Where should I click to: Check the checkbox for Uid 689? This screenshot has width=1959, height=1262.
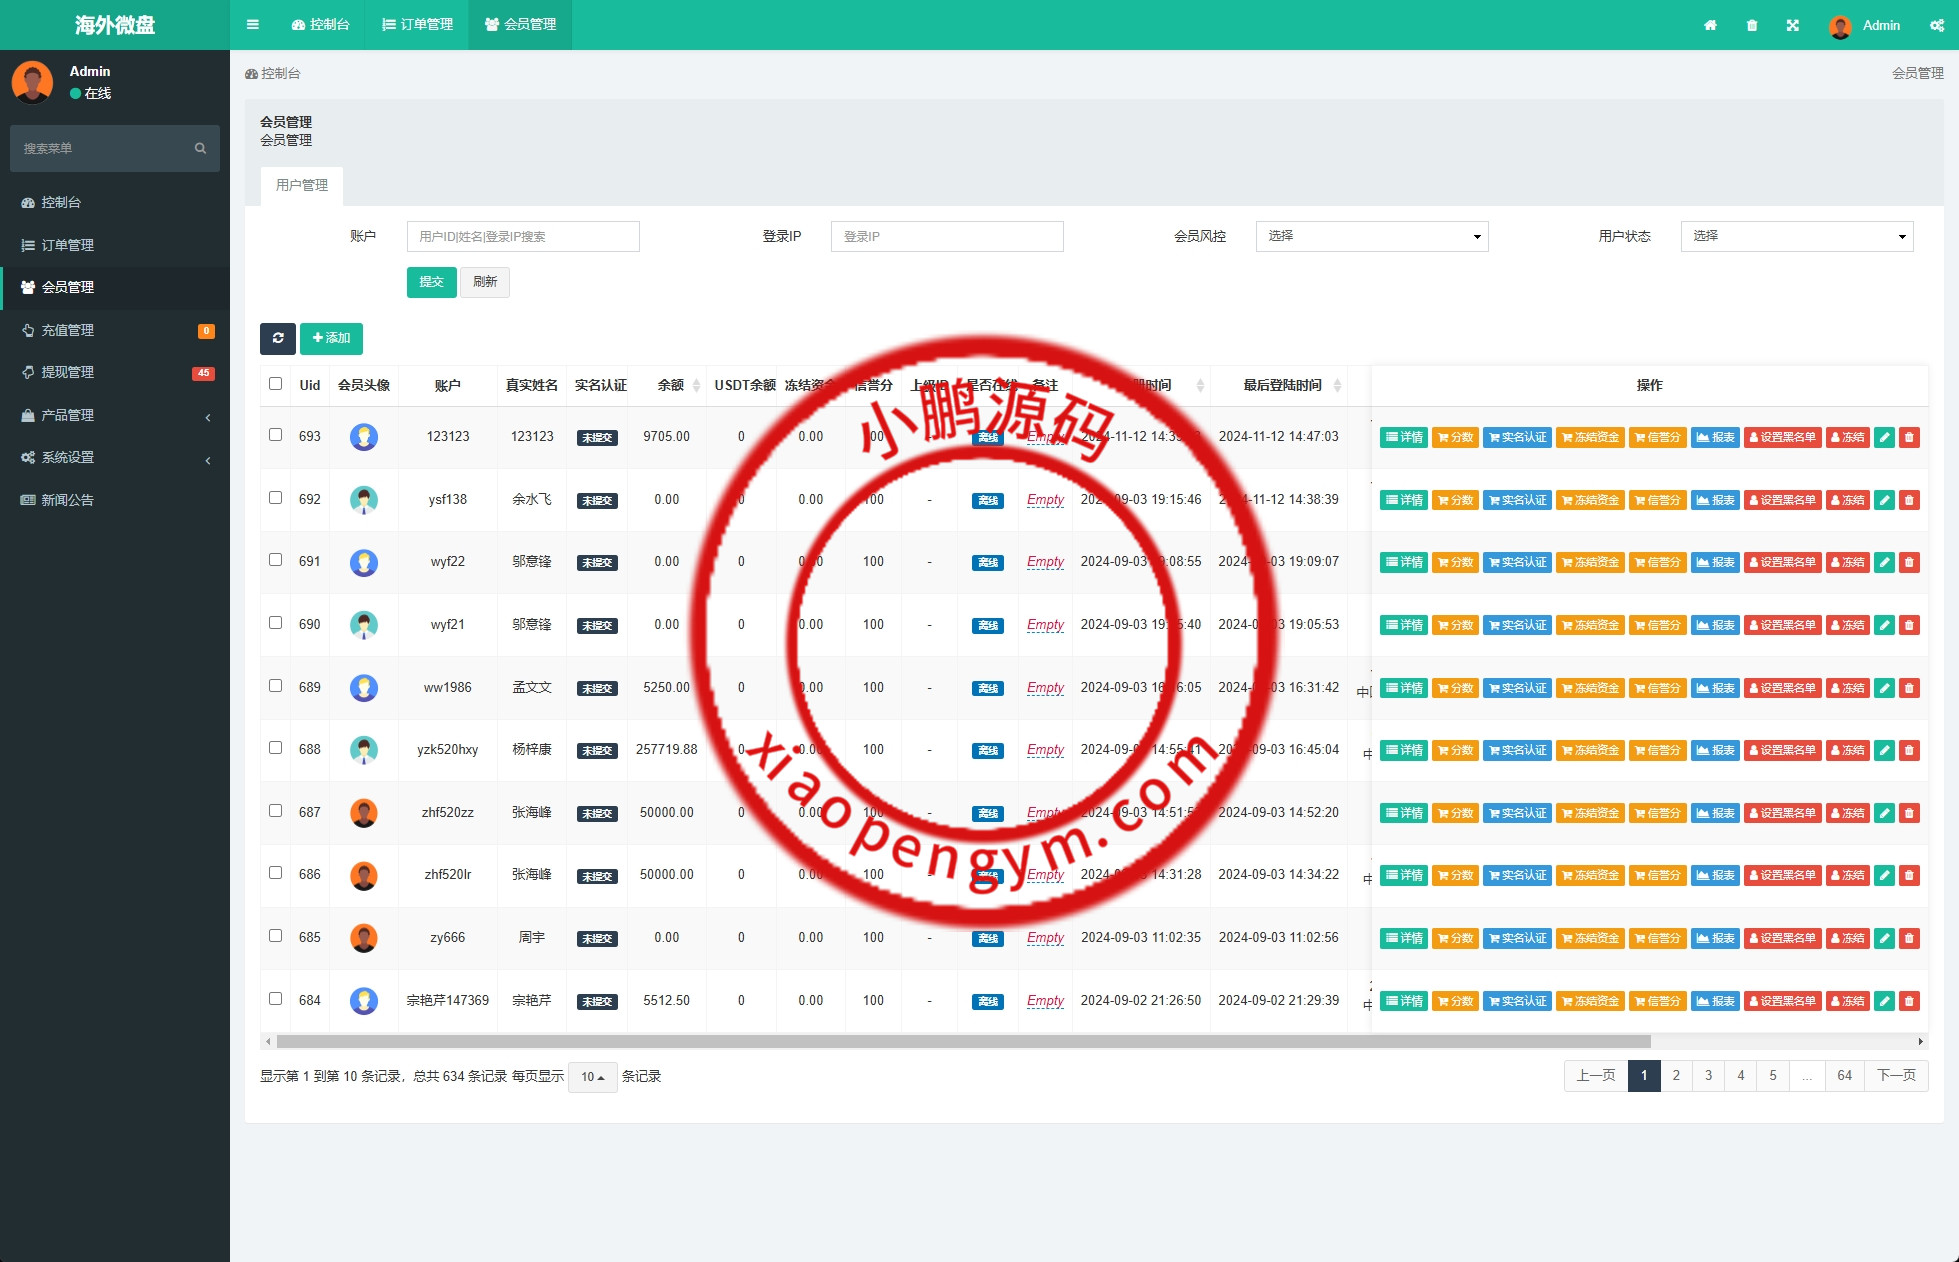tap(276, 686)
